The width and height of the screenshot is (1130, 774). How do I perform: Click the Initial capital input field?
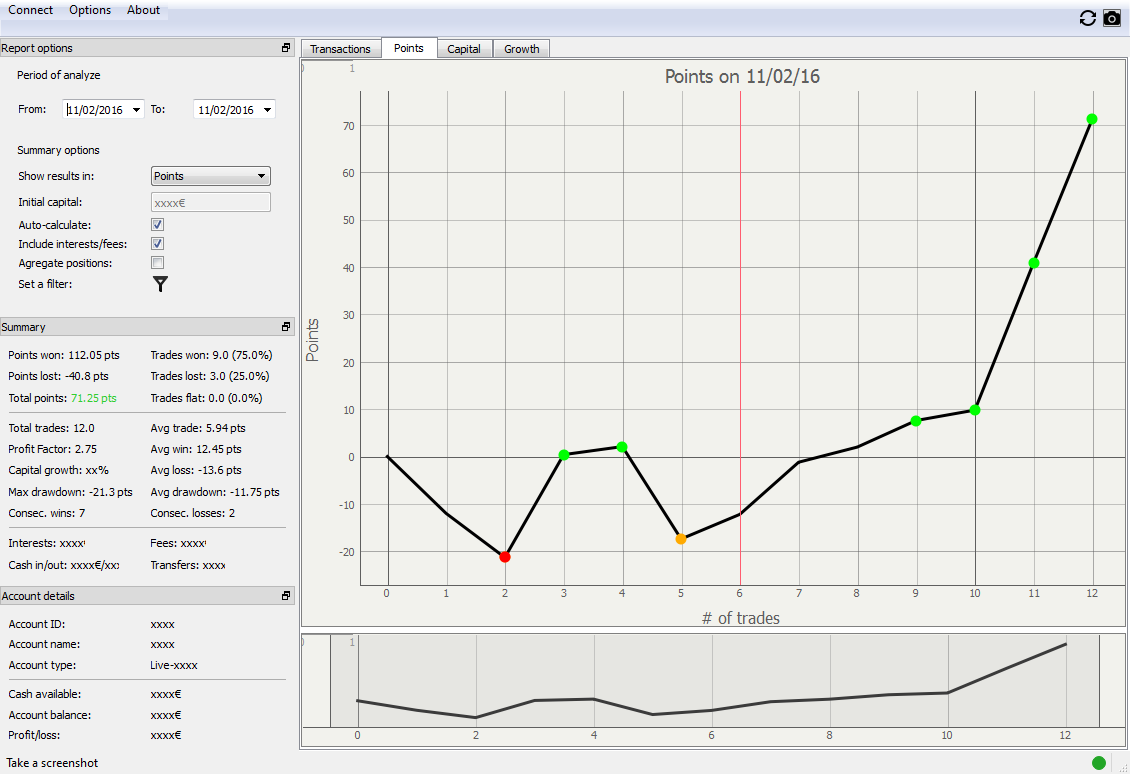click(x=210, y=203)
